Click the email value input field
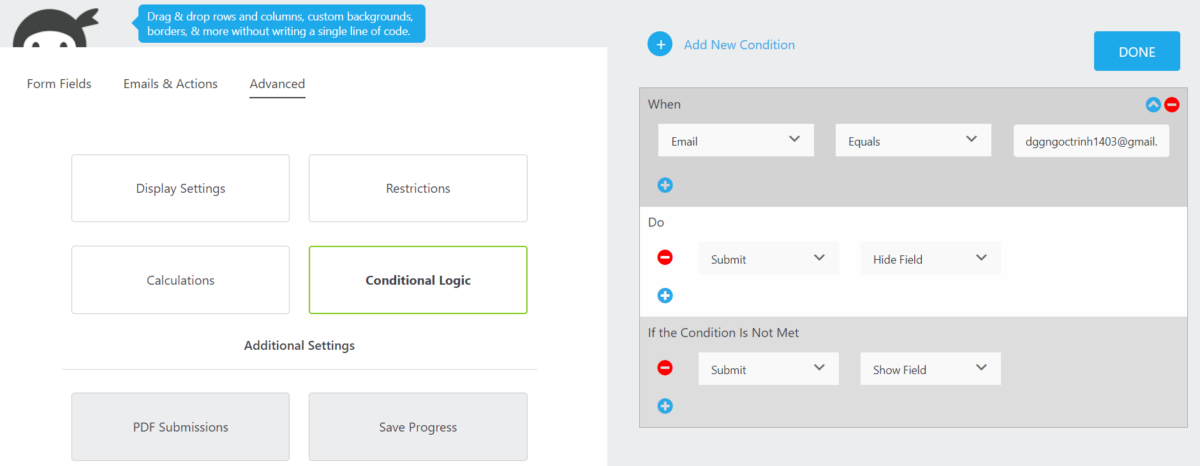Screen dimensions: 1200x466 [1091, 141]
